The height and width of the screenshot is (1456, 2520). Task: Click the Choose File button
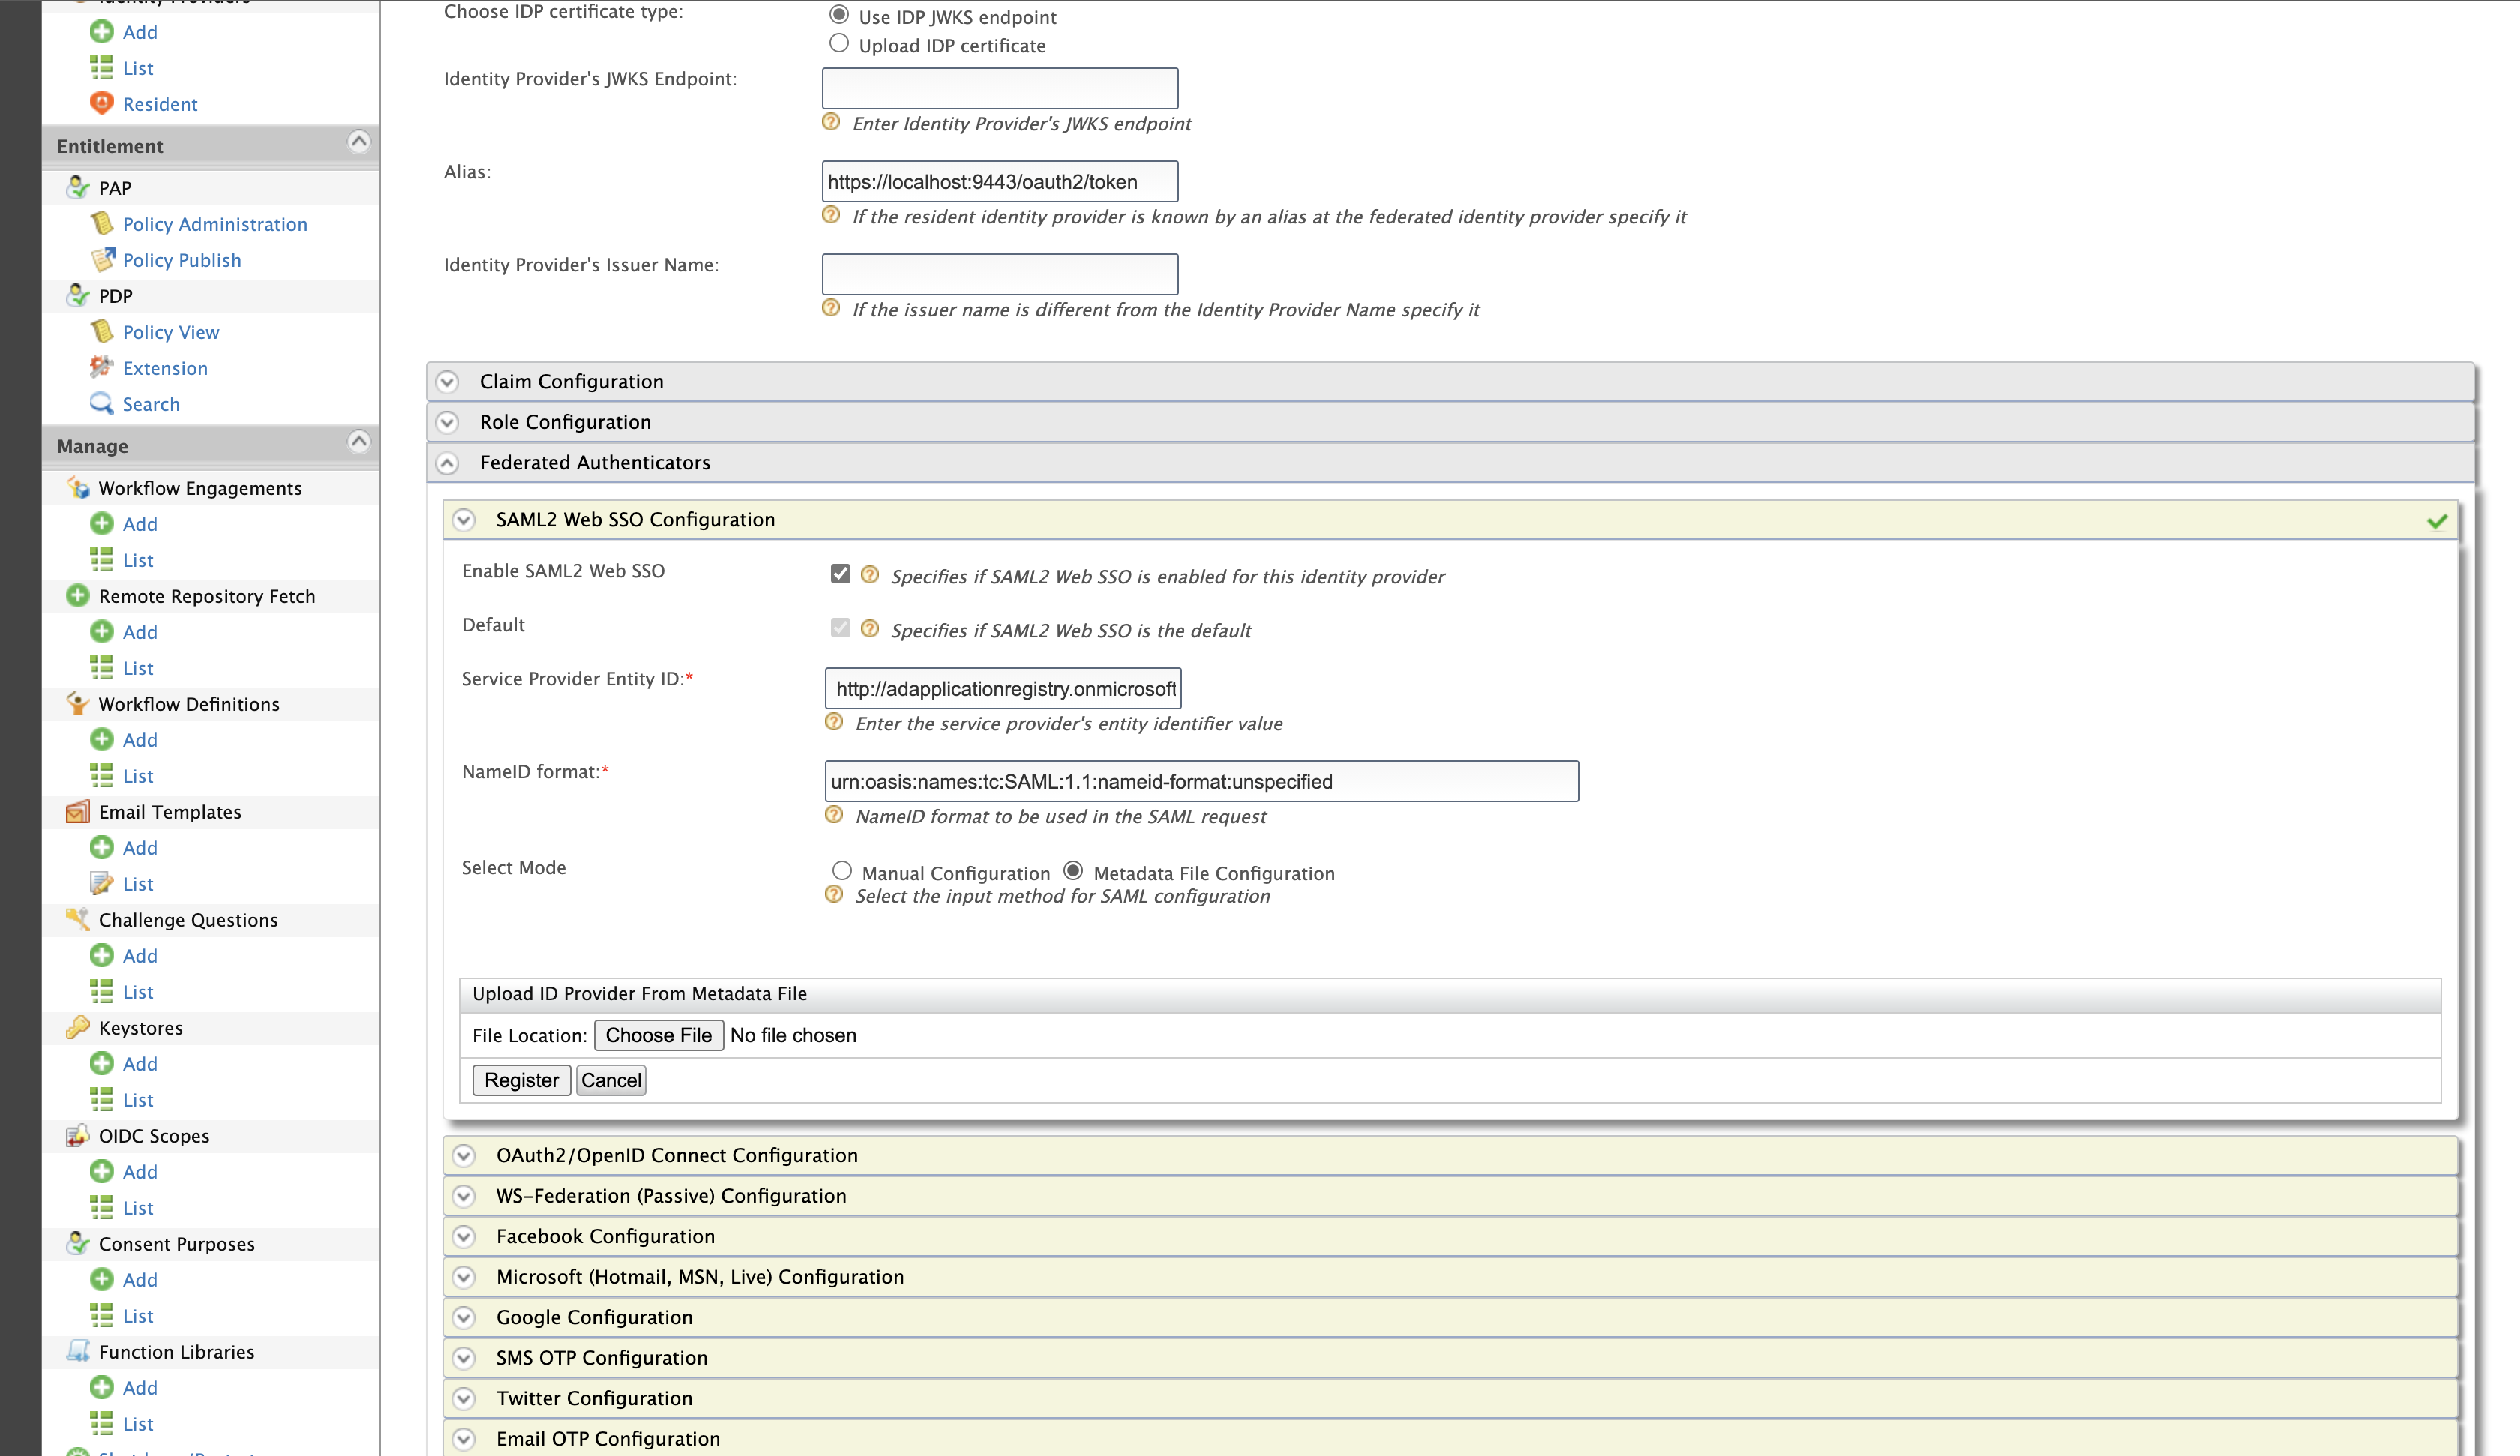(658, 1035)
